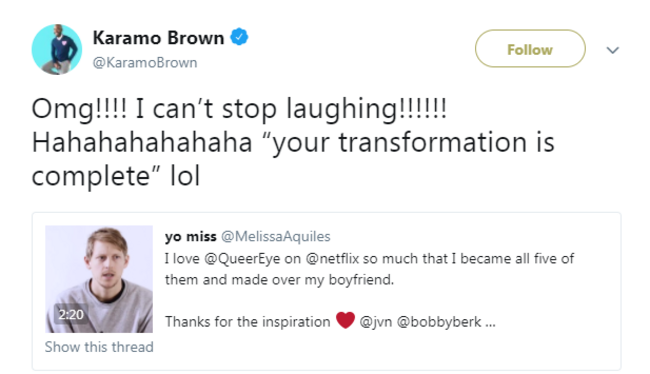Visit the @KaramoBrown handle
The height and width of the screenshot is (374, 650).
[x=145, y=63]
